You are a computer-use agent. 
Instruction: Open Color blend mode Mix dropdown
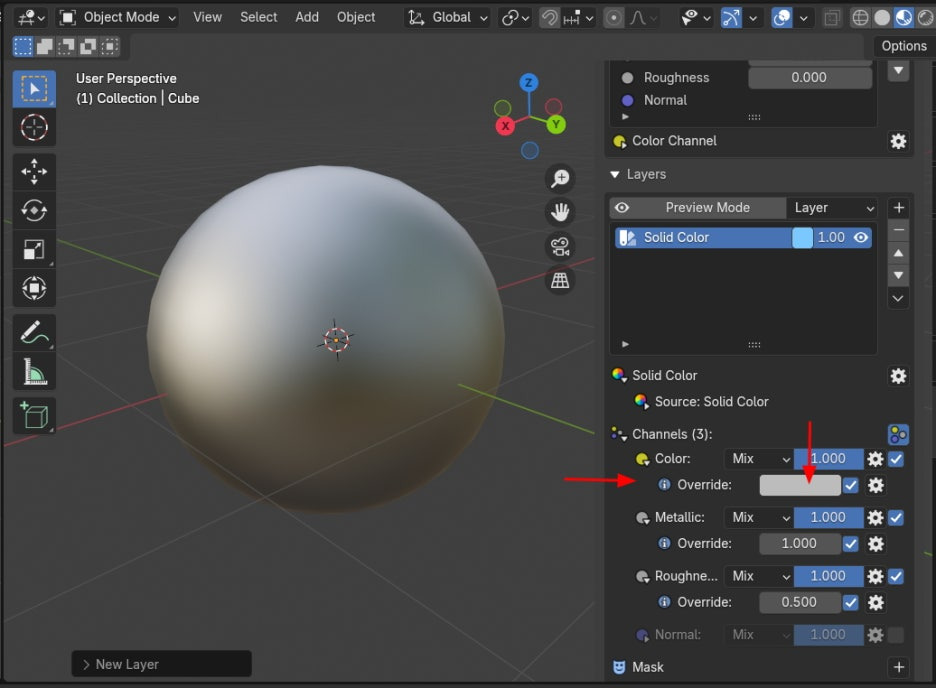pyautogui.click(x=759, y=459)
